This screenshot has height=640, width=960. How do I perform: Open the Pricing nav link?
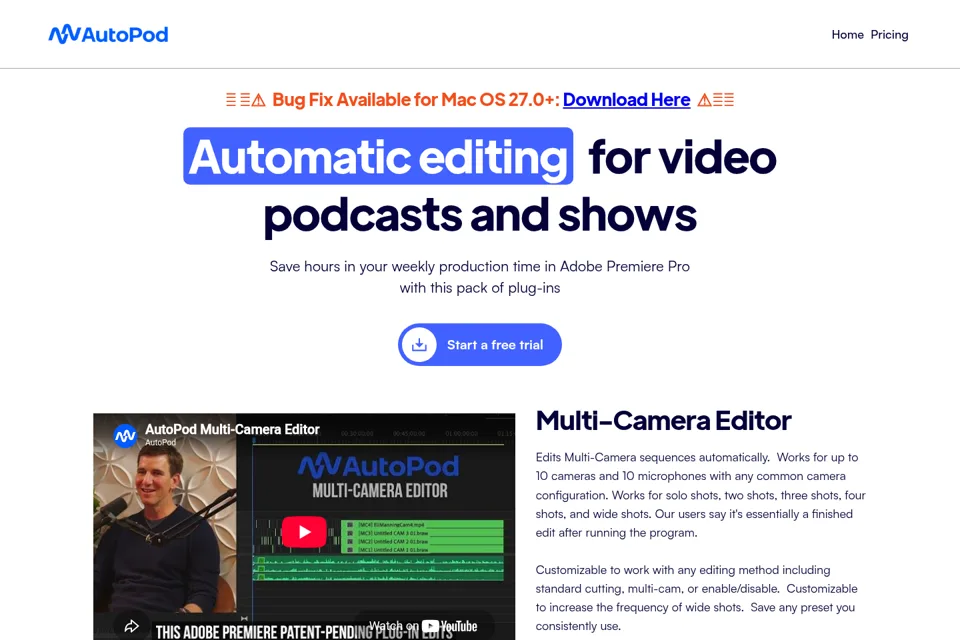(889, 35)
